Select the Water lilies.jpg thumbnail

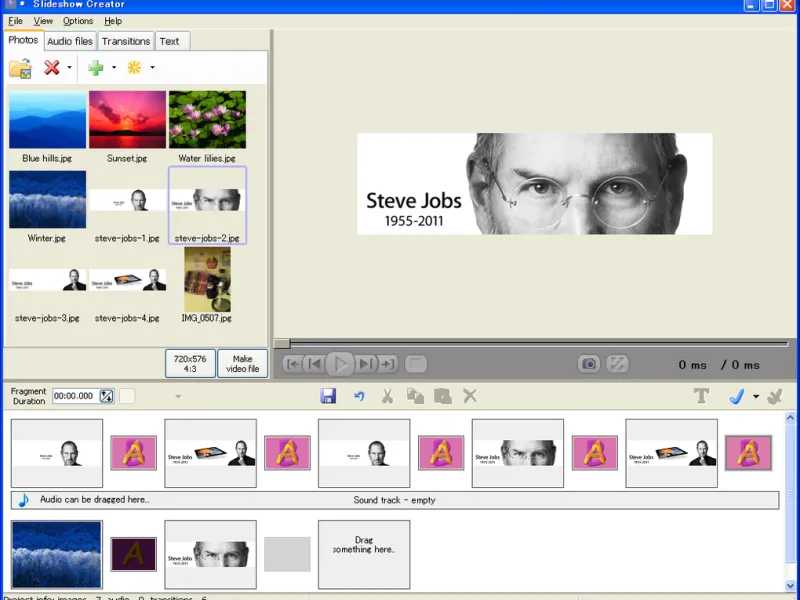(207, 120)
